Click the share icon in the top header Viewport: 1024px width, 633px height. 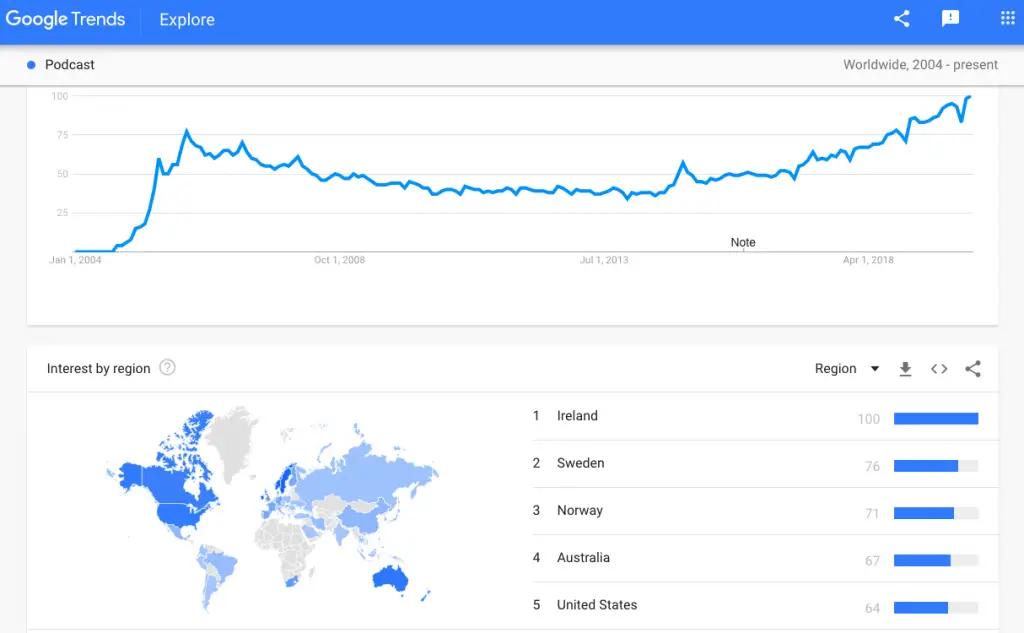point(901,19)
